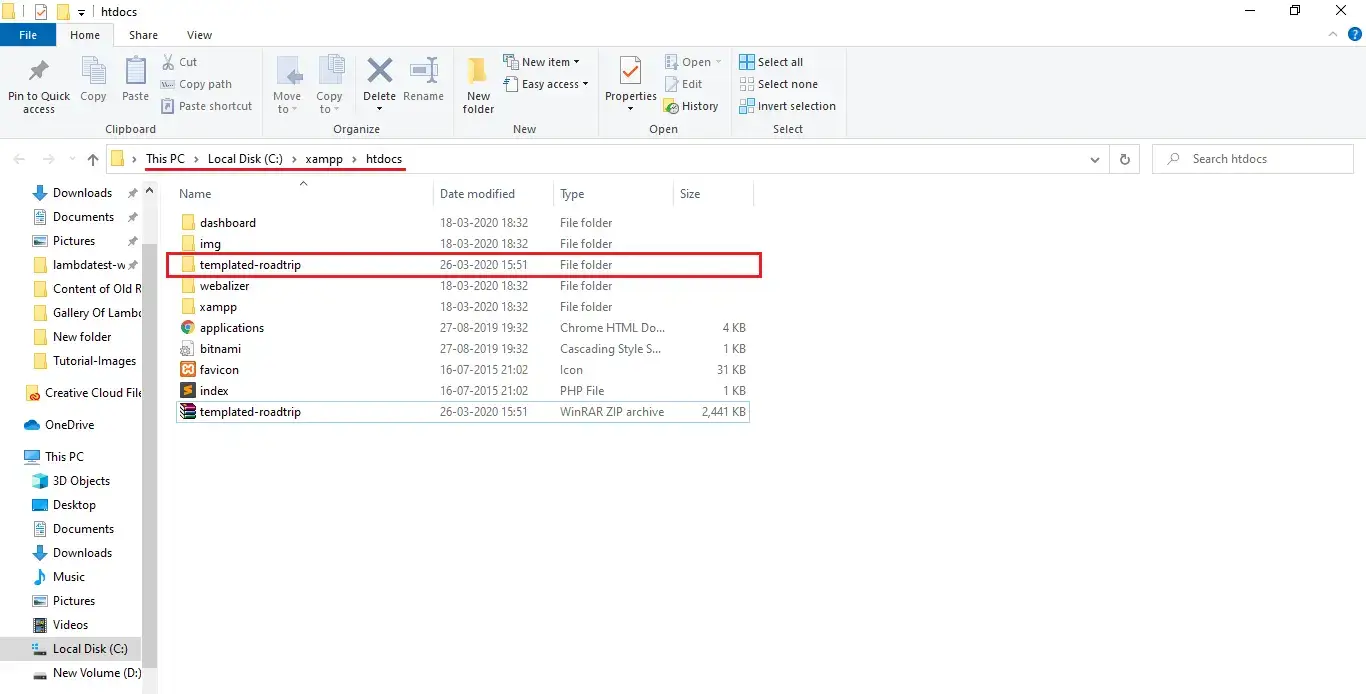Viewport: 1366px width, 694px height.
Task: Open the New item dropdown
Action: click(x=544, y=61)
